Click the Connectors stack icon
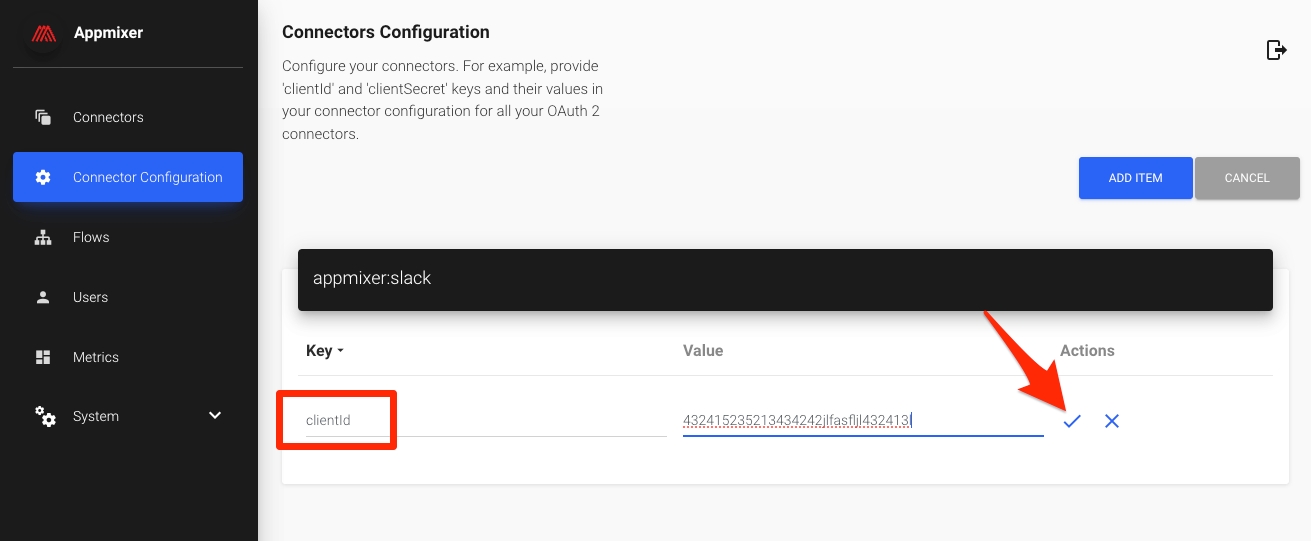Image resolution: width=1311 pixels, height=541 pixels. click(43, 117)
